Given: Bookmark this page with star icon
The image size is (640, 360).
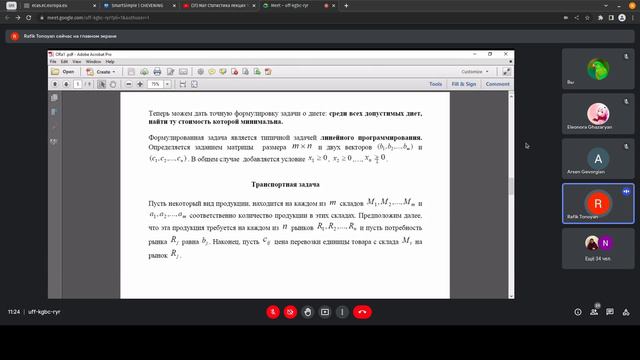Looking at the screenshot, I should [x=587, y=18].
